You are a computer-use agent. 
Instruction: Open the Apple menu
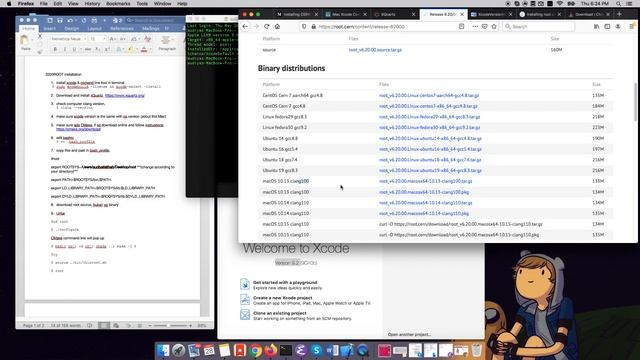click(9, 4)
